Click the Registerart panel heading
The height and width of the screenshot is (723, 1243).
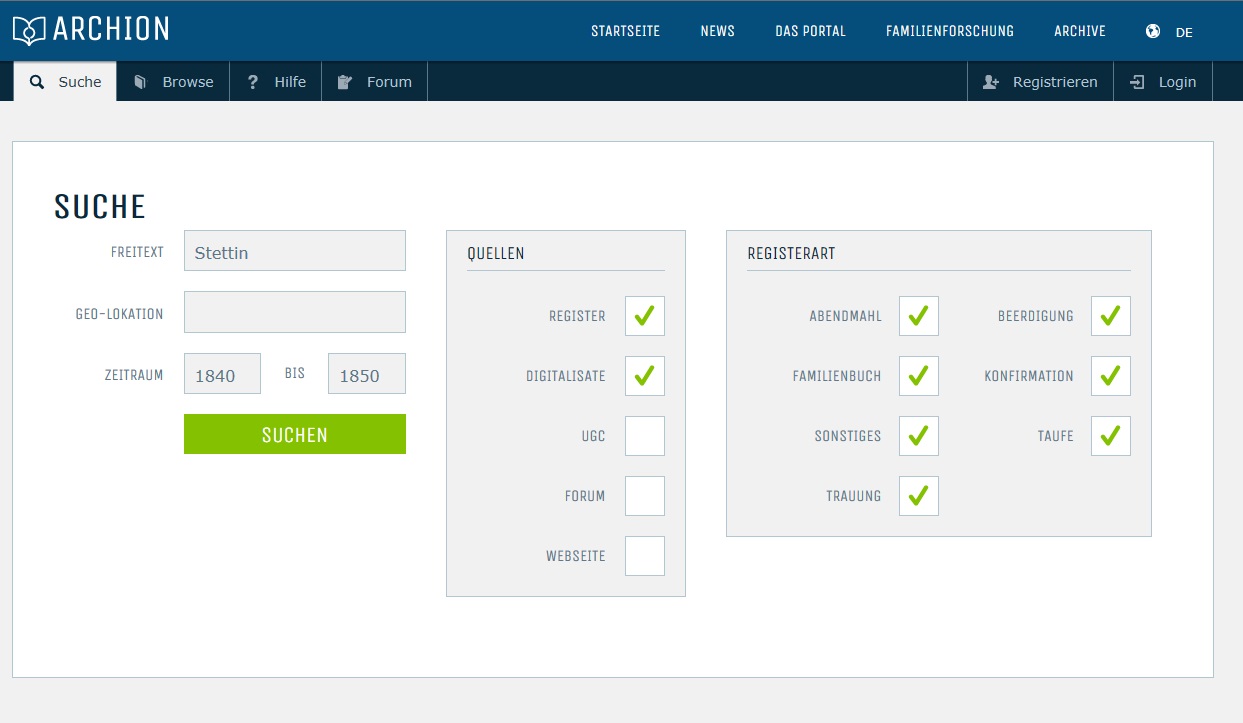(791, 254)
